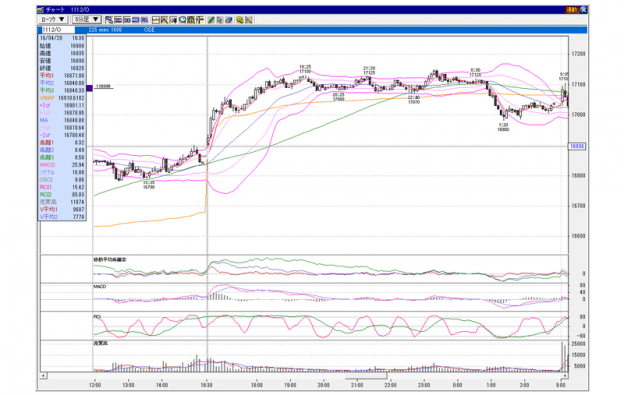Screen dimensions: 624x395
Task: Click the horizontal scrollbar thumb
Action: coord(366,375)
